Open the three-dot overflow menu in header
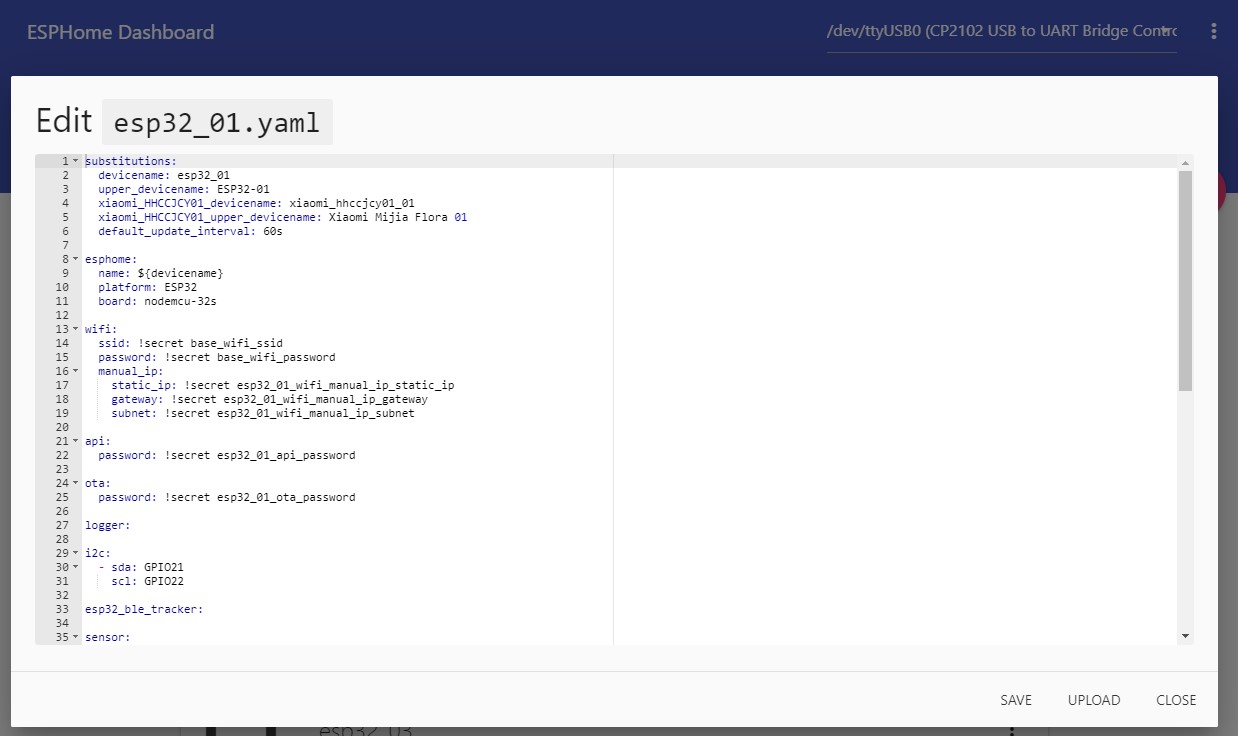Viewport: 1238px width, 736px height. [1213, 31]
